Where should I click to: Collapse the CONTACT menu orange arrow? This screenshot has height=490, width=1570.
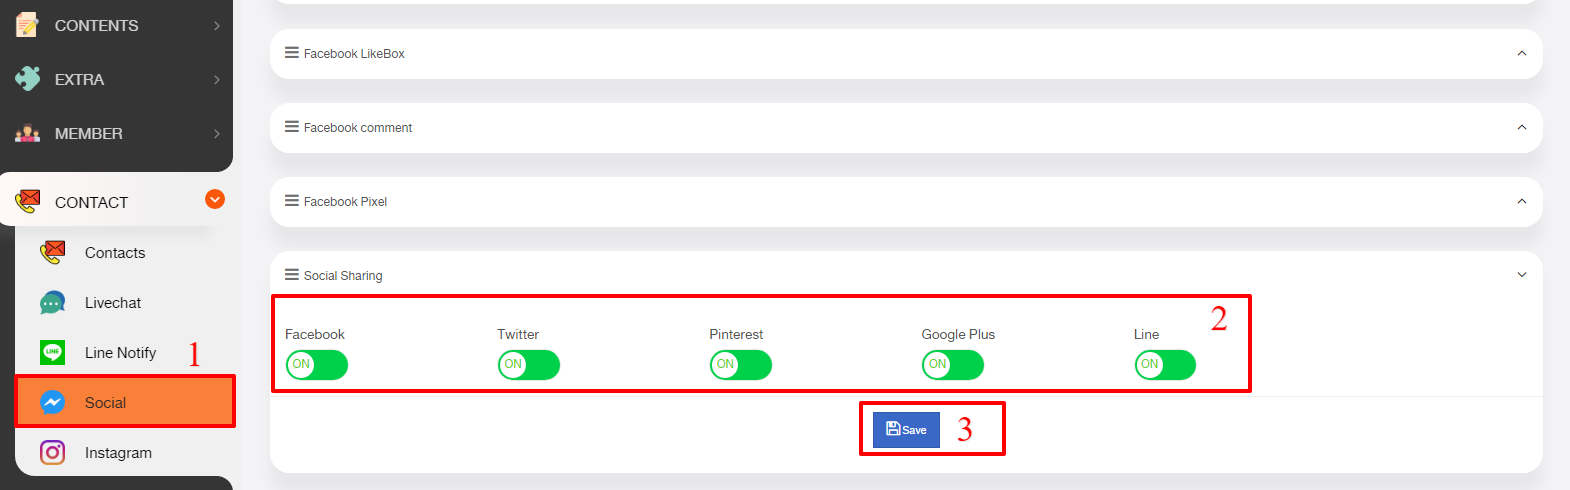[x=215, y=199]
